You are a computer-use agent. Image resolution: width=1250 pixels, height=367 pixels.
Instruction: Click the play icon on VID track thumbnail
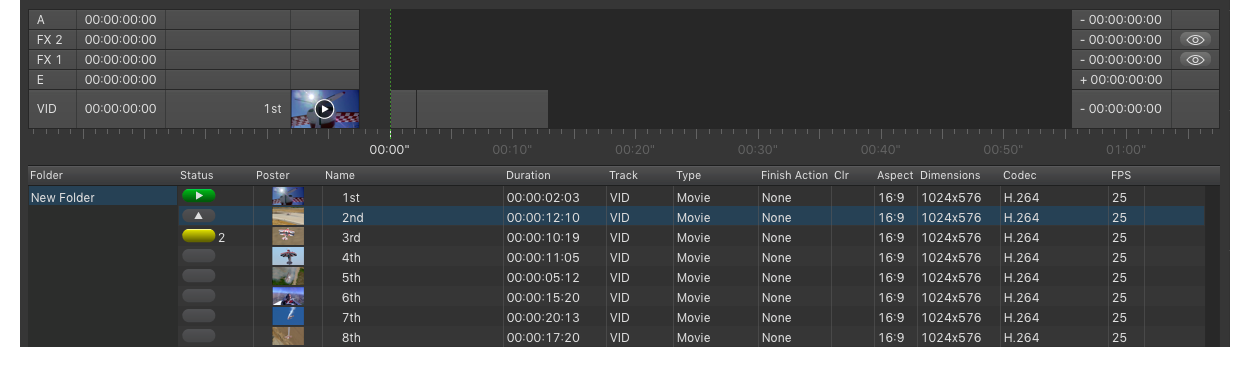tap(324, 109)
